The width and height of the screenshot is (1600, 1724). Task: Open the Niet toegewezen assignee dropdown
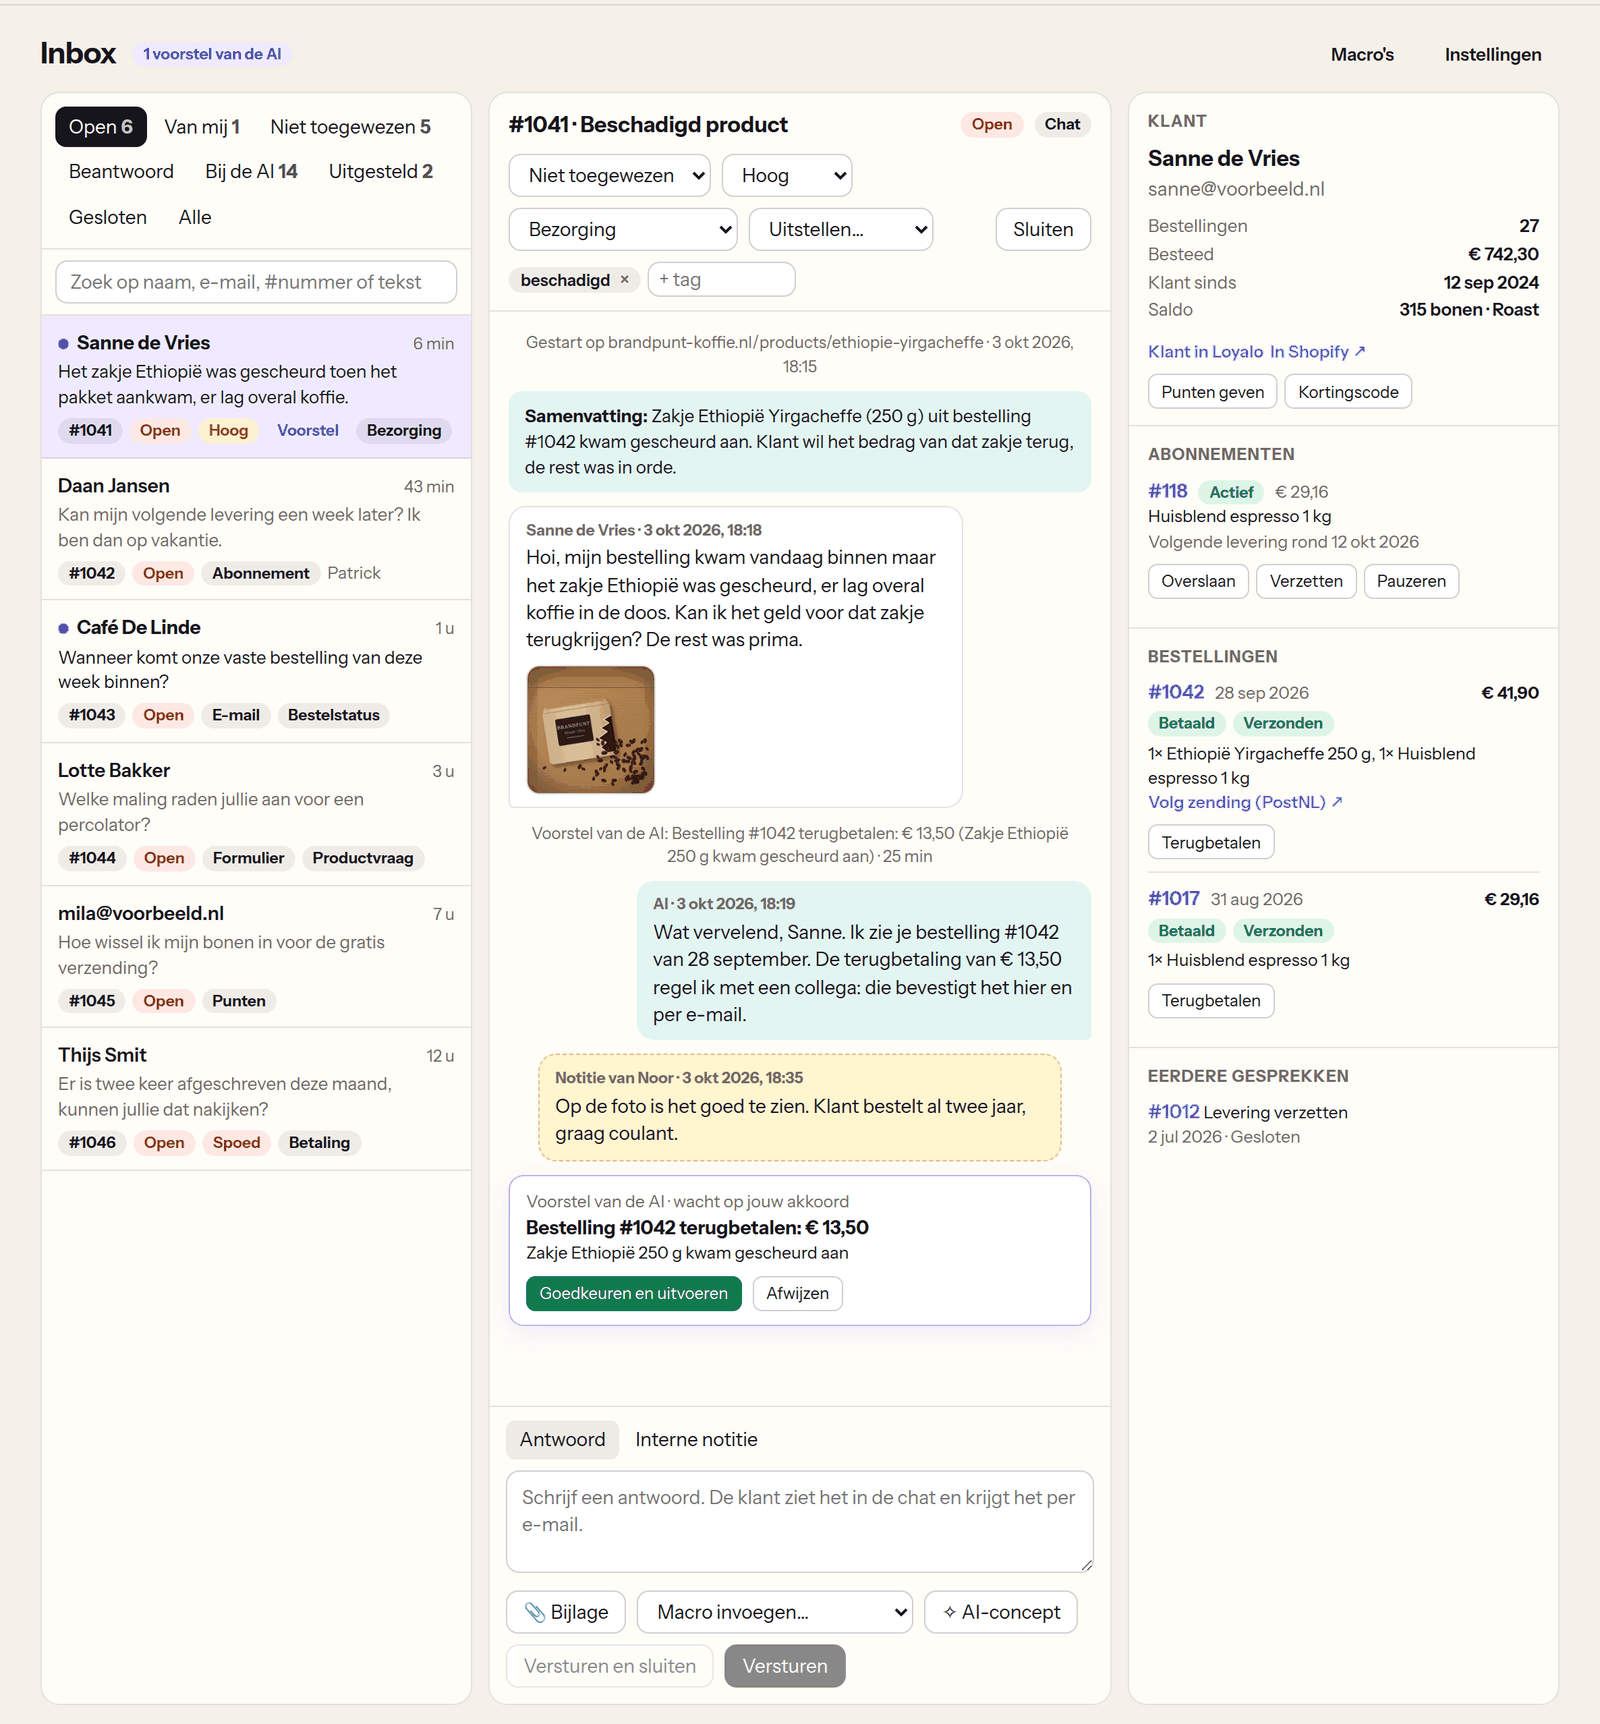(x=610, y=176)
